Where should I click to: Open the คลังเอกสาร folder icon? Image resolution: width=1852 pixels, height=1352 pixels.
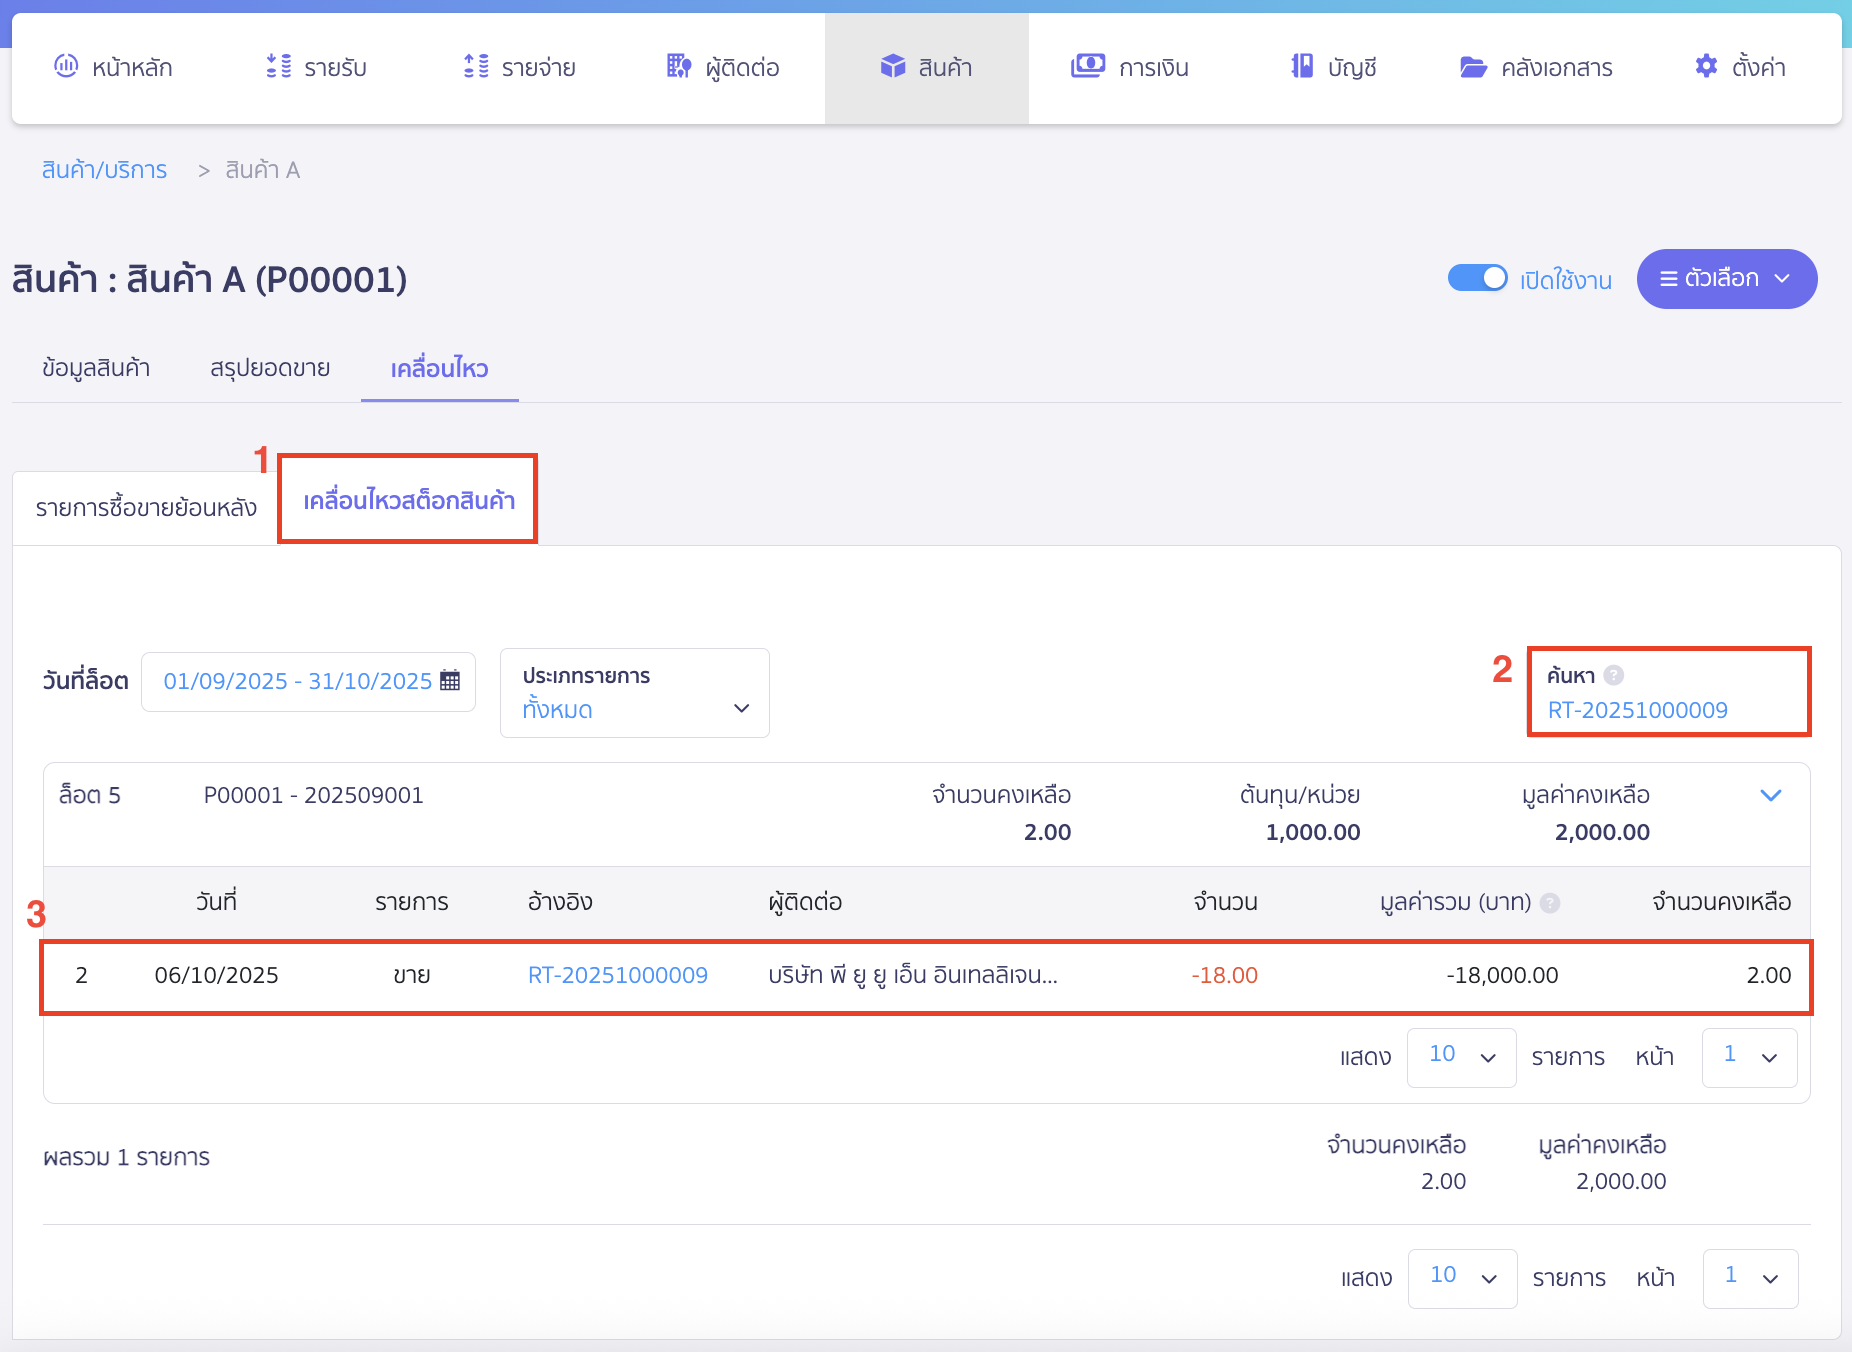(x=1473, y=67)
